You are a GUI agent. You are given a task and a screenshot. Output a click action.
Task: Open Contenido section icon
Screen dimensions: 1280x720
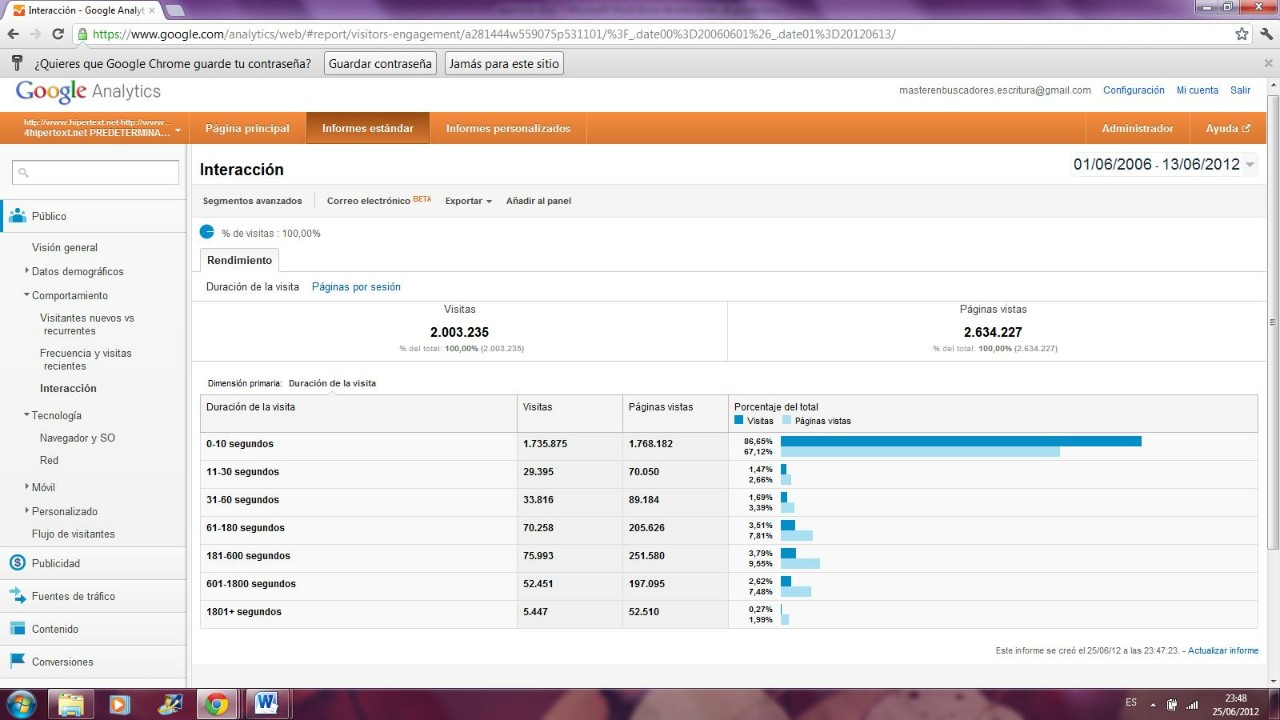(17, 629)
